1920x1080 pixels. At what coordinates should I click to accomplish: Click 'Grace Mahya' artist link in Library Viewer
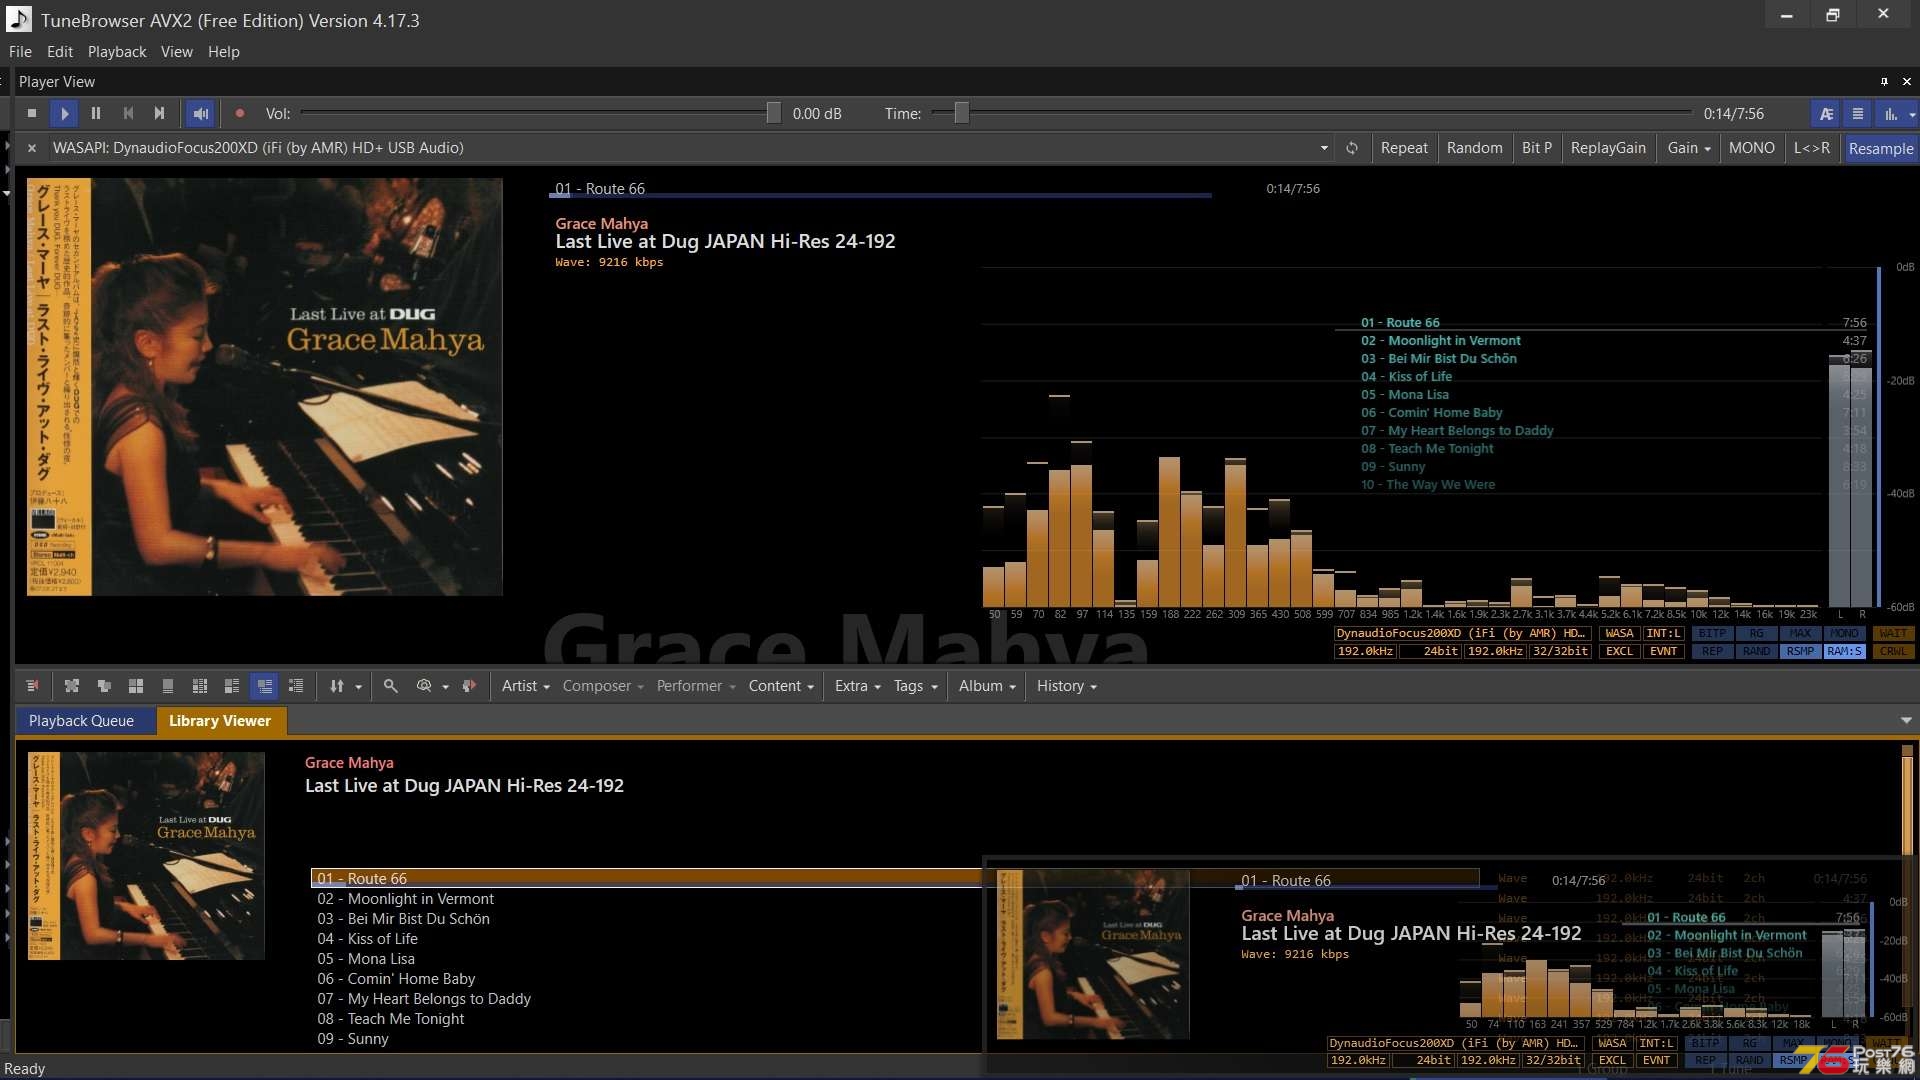point(349,763)
